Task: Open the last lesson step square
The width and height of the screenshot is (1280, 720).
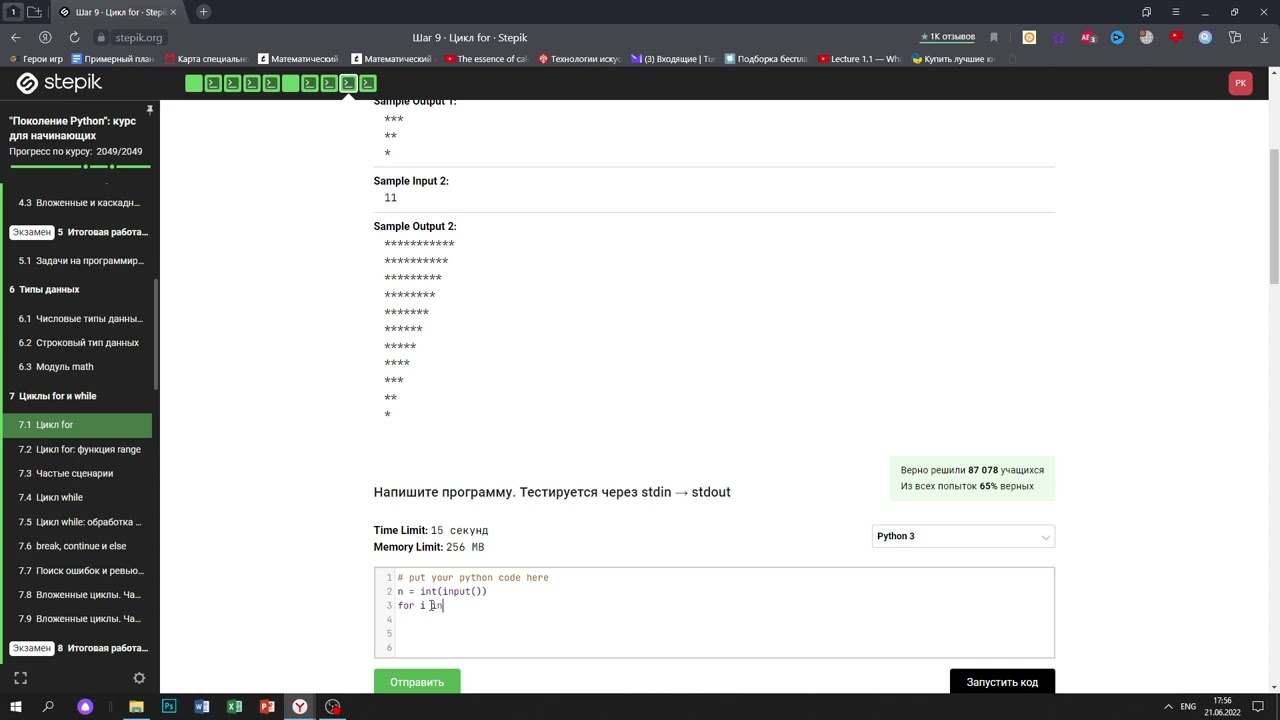Action: pos(368,83)
